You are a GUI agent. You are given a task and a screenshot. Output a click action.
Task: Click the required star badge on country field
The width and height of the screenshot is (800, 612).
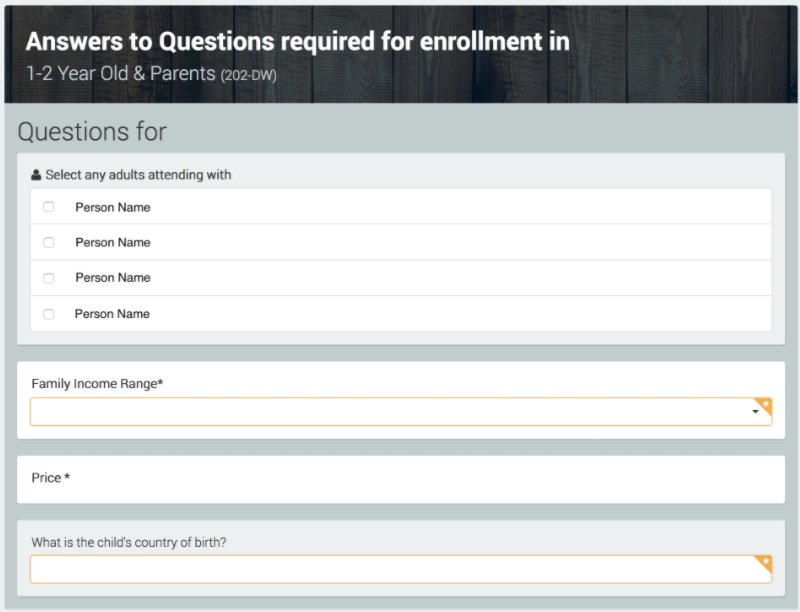764,562
